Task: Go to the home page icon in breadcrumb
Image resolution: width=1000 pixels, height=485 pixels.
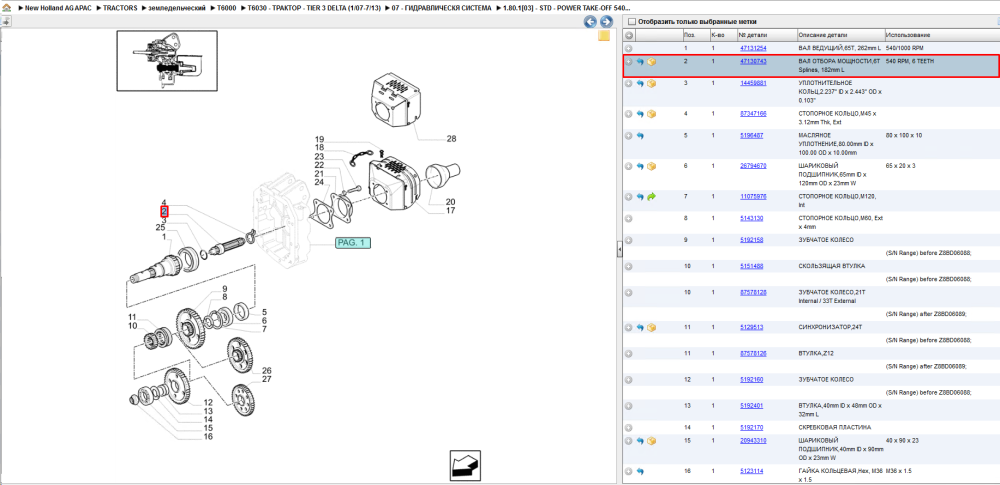Action: (6, 8)
